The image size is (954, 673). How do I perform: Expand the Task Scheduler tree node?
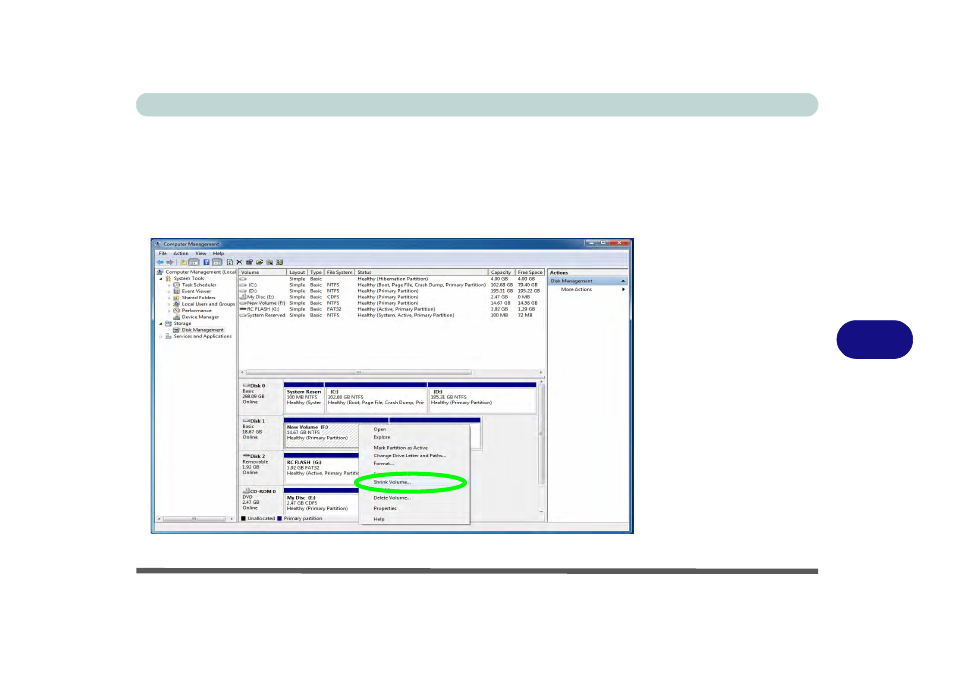point(169,285)
